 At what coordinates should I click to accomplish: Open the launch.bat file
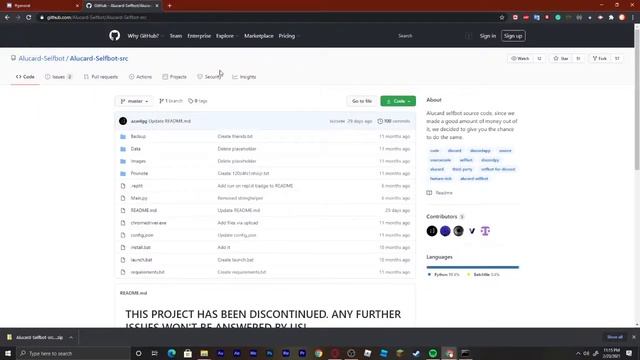click(141, 260)
